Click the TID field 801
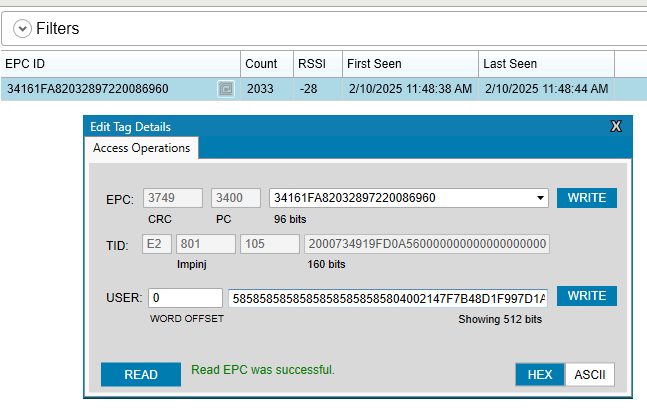Image resolution: width=647 pixels, height=409 pixels. (206, 244)
